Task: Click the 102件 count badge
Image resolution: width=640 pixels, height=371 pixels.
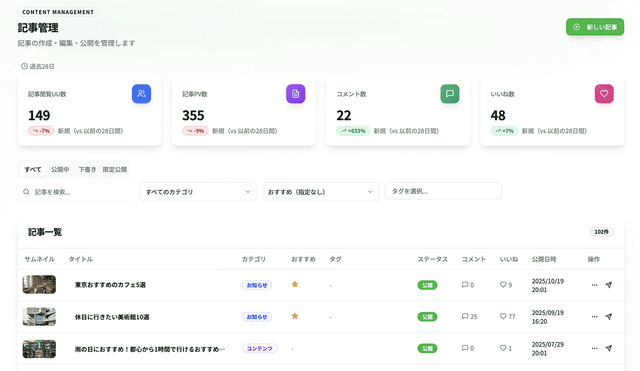Action: coord(602,232)
